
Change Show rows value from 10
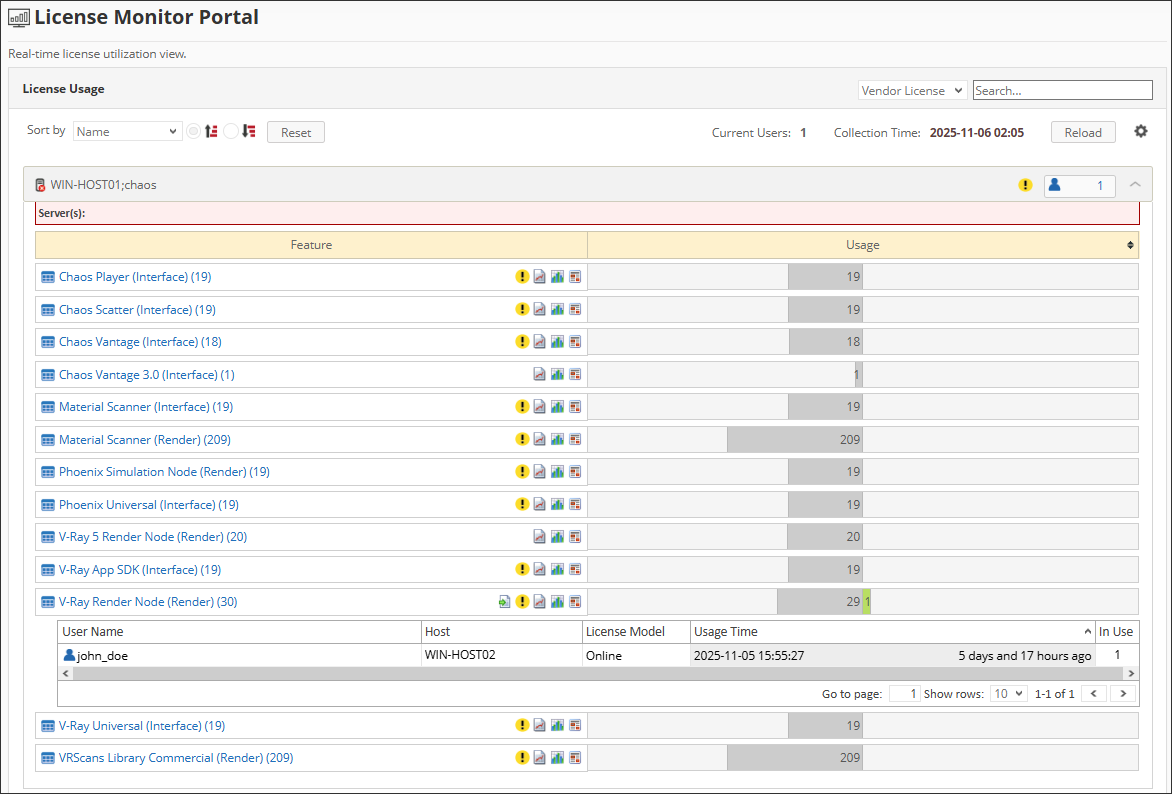1008,692
